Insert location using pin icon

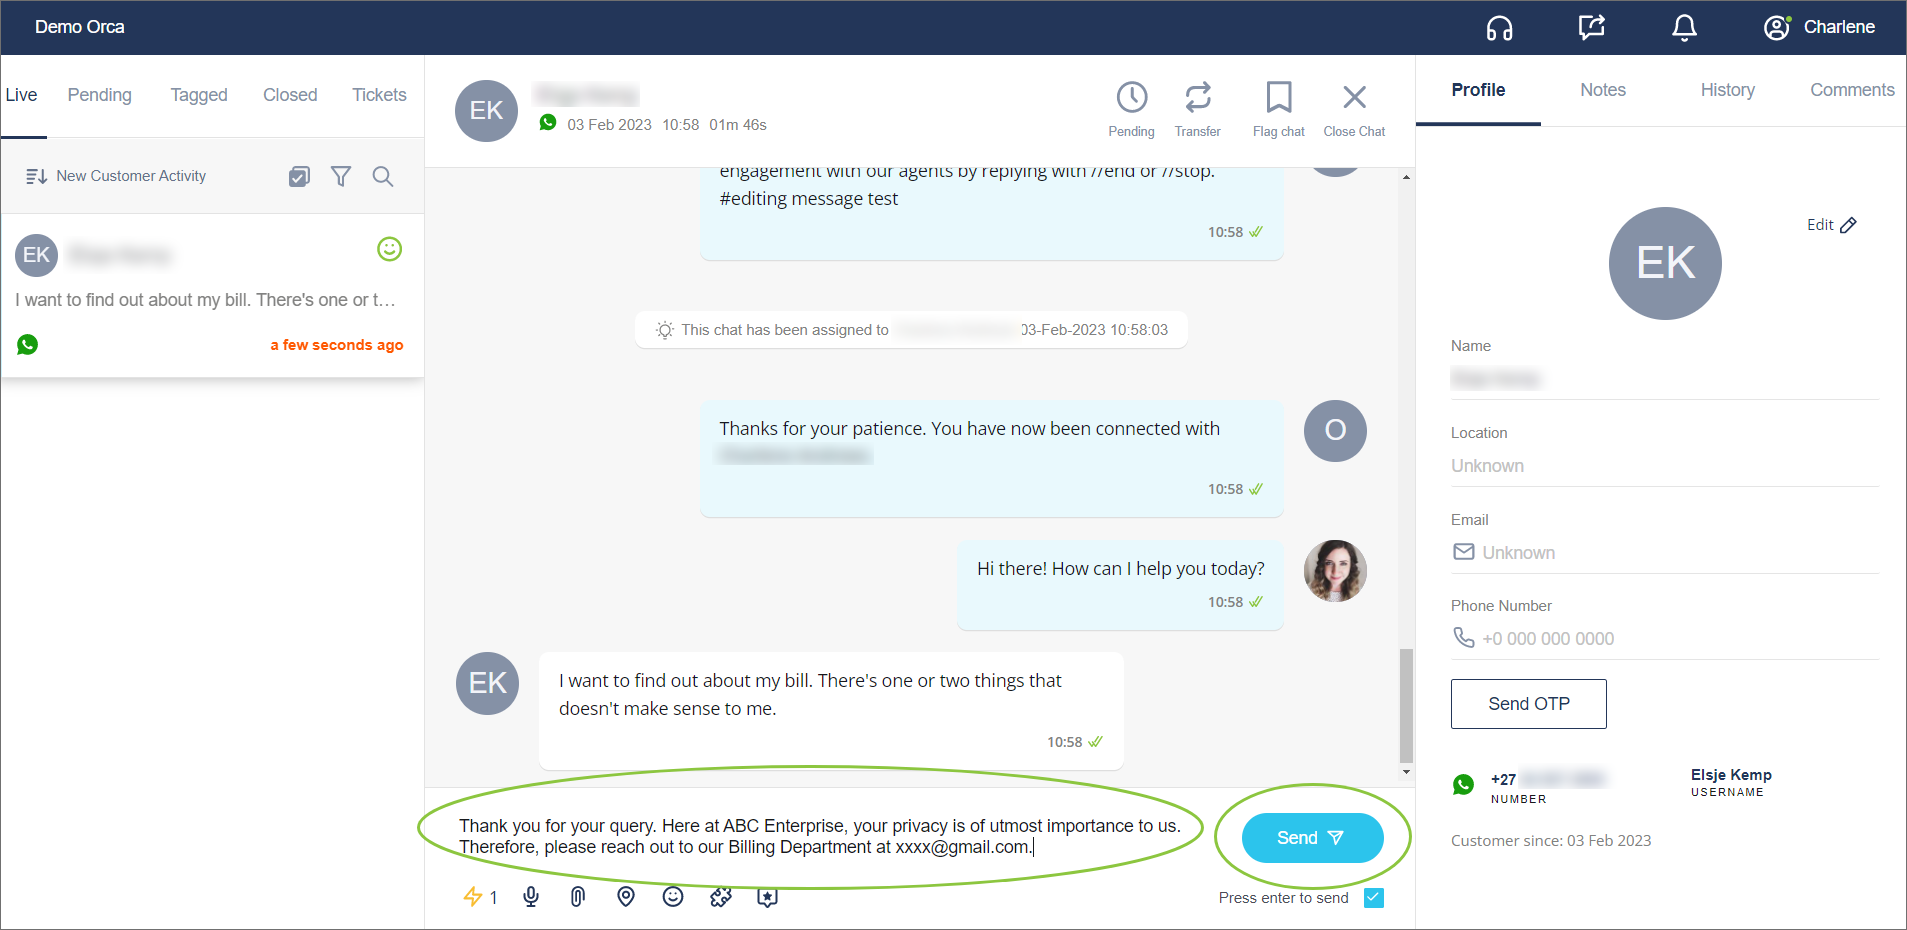(626, 897)
